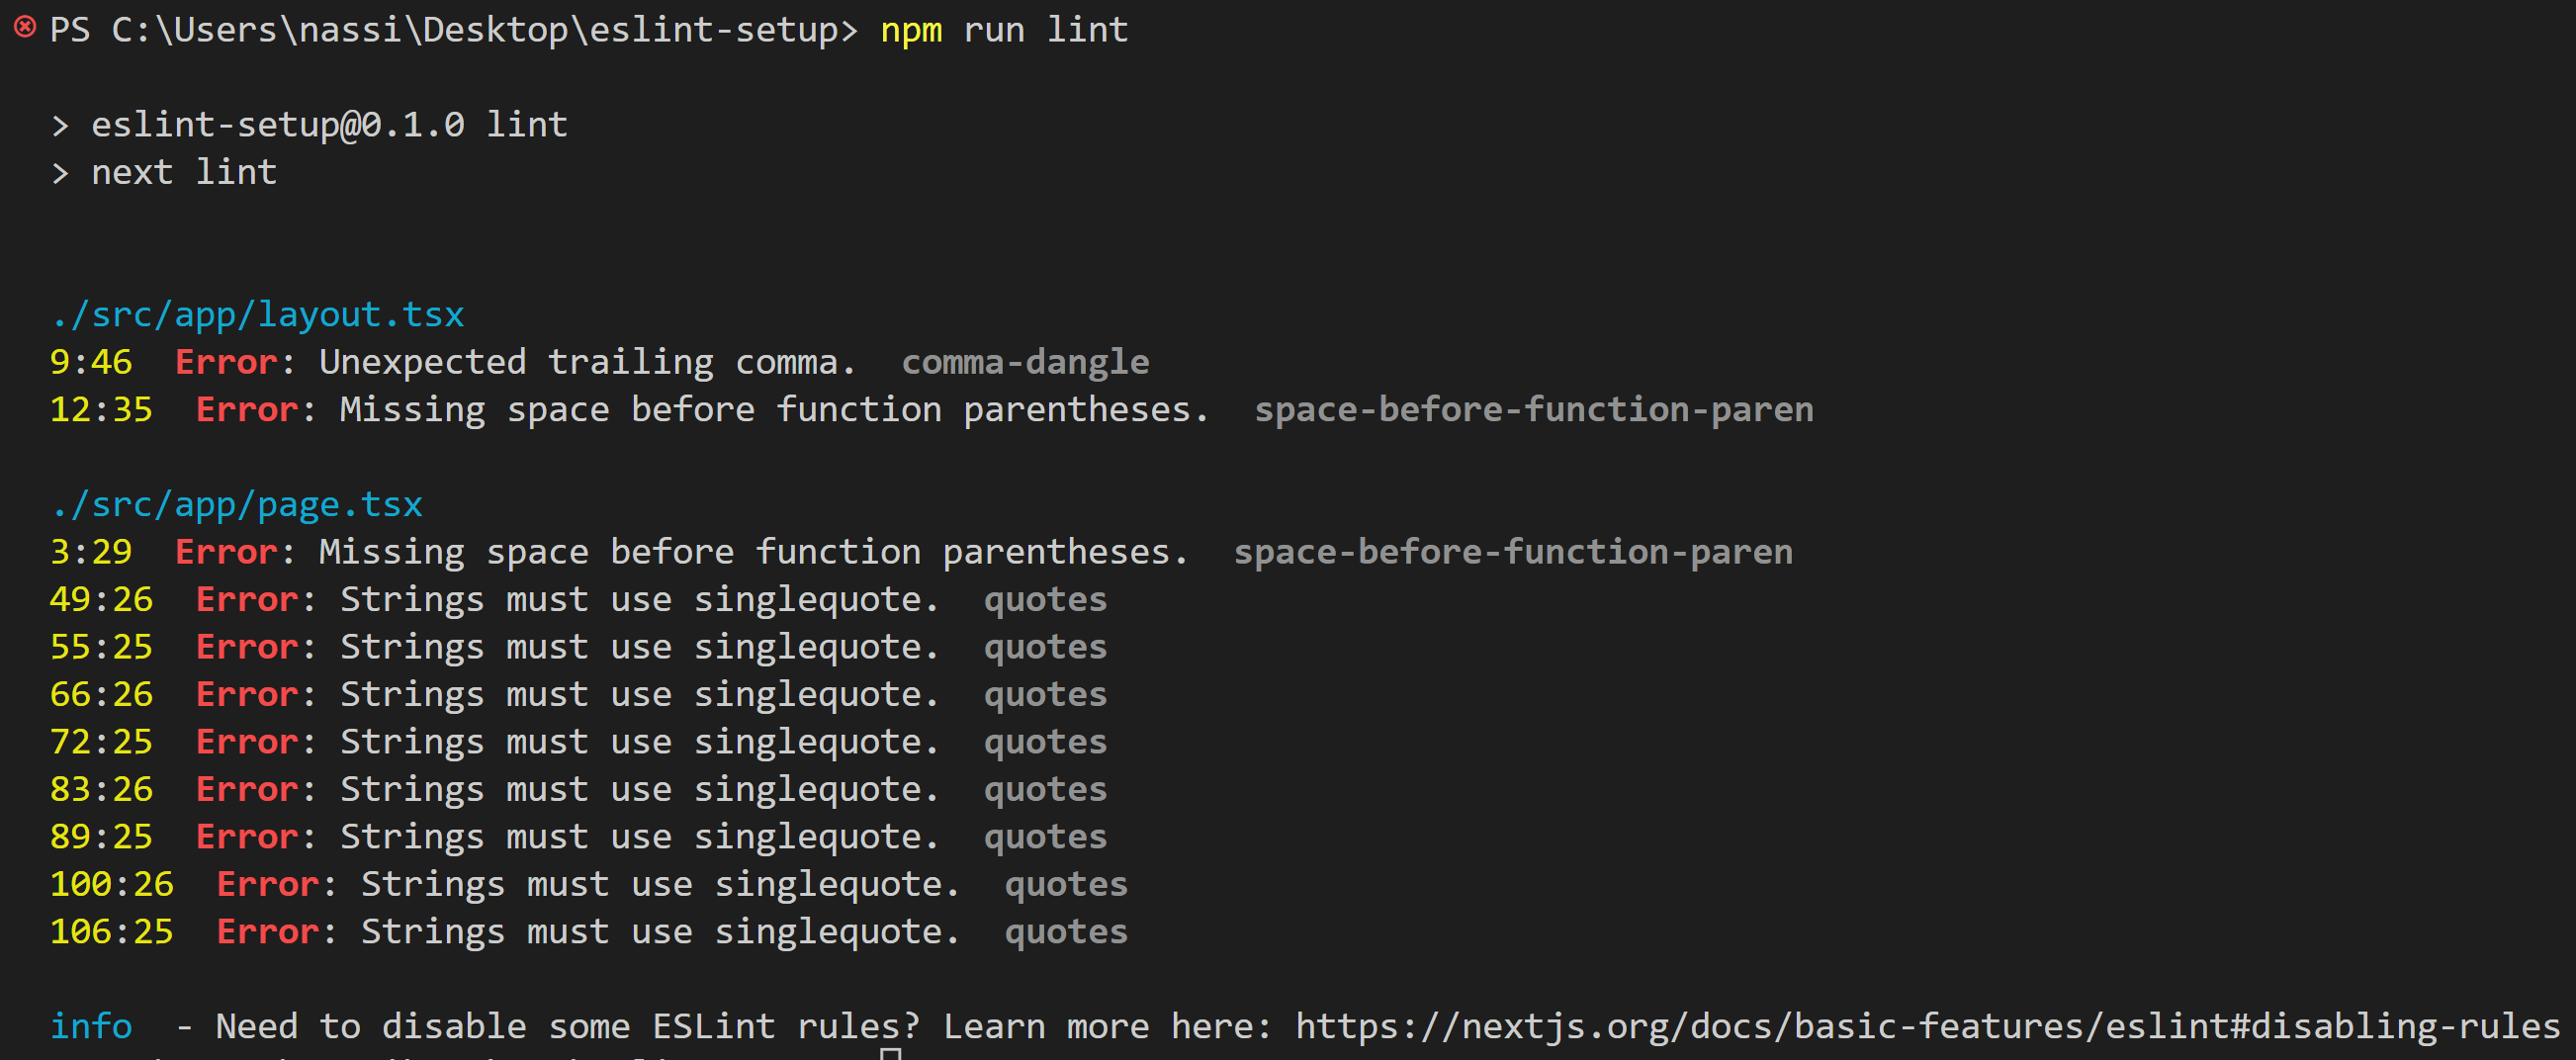Click the quotes rule for line 66:26
This screenshot has height=1060, width=2576.
1045,694
